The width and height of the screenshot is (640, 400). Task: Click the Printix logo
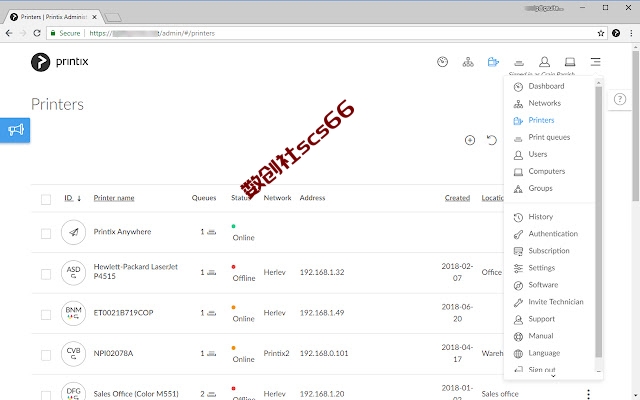pos(60,62)
